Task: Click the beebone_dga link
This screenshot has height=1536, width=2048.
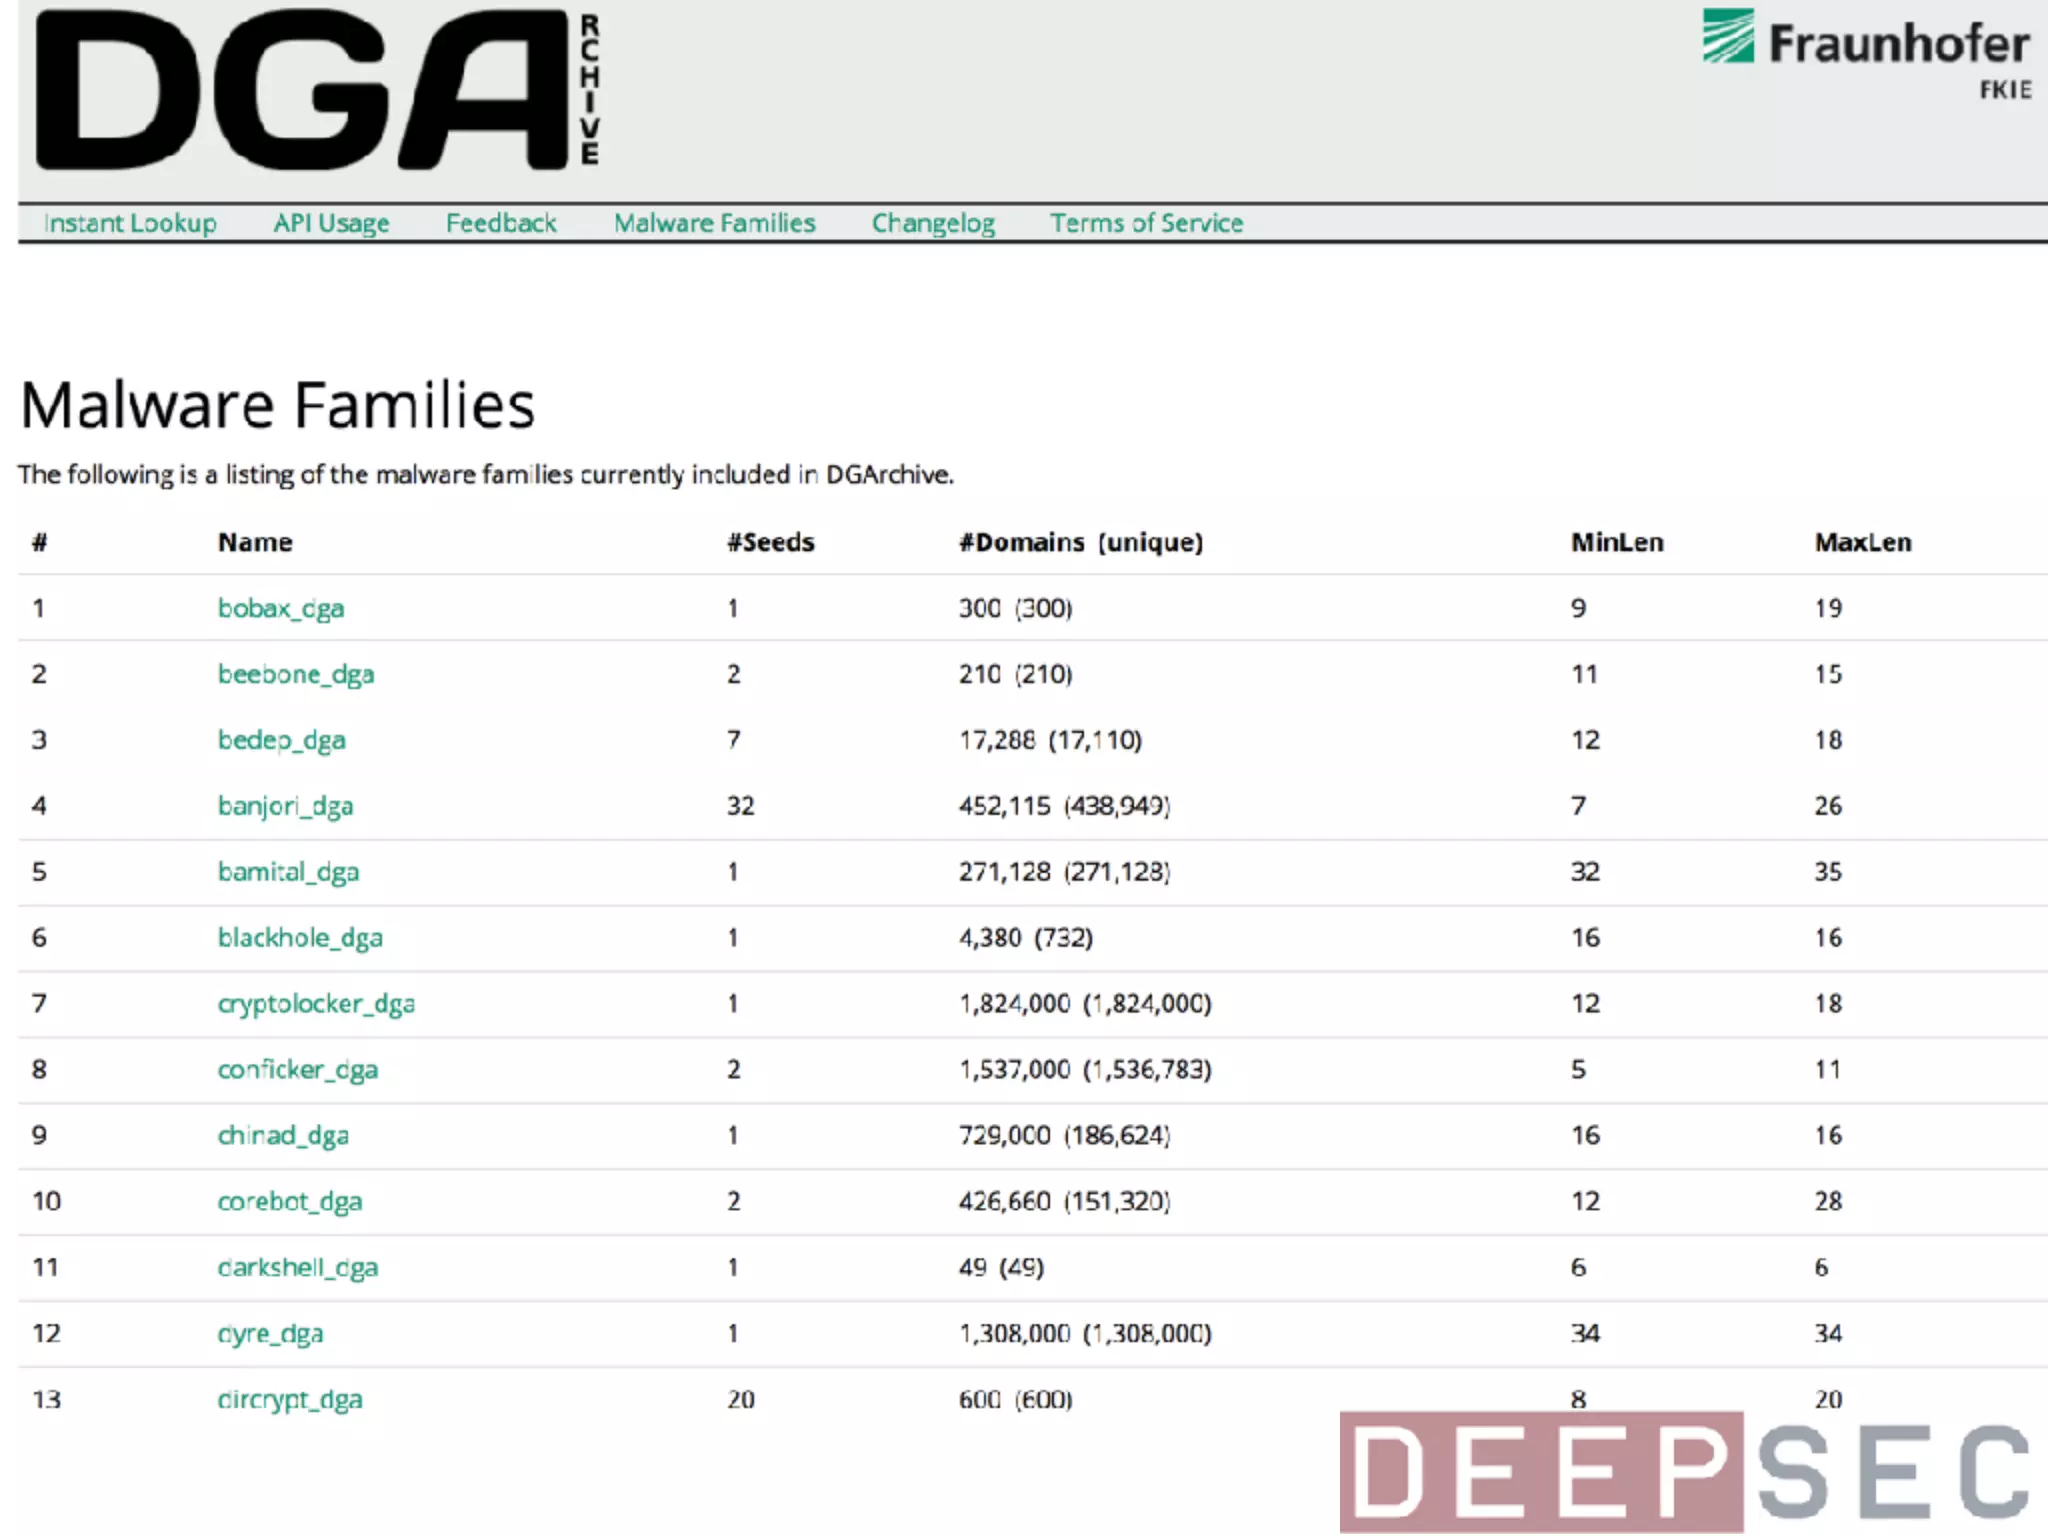Action: pos(296,674)
